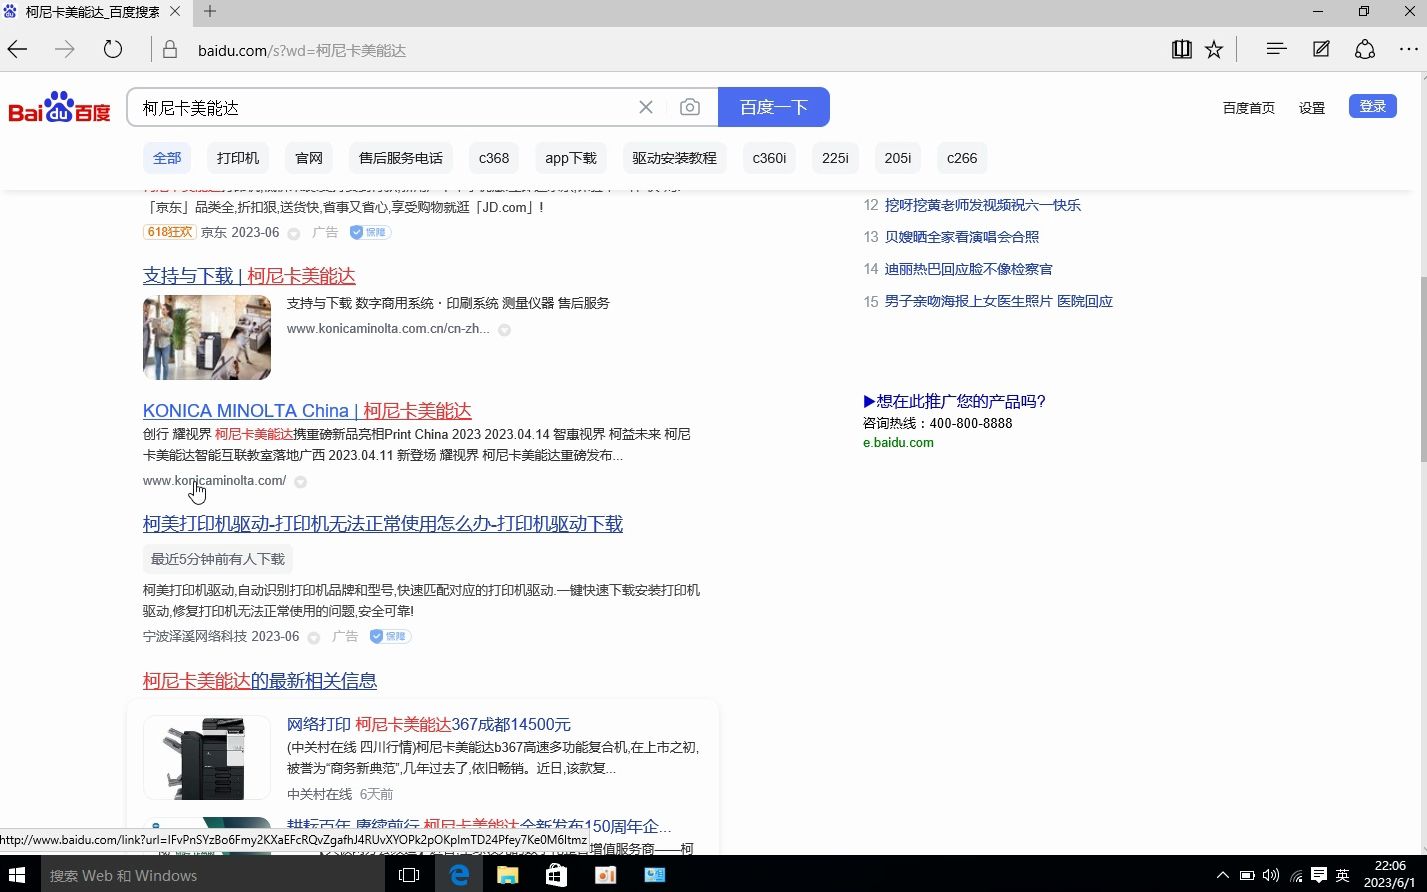Share the page using the share icon
The height and width of the screenshot is (892, 1427).
coord(1364,48)
